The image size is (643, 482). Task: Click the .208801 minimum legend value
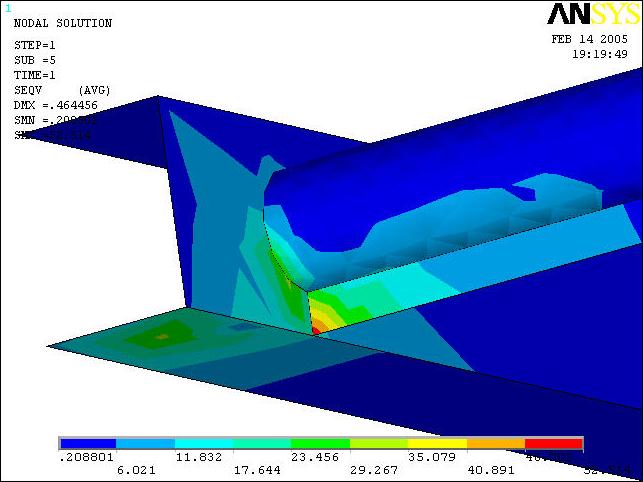tap(88, 457)
